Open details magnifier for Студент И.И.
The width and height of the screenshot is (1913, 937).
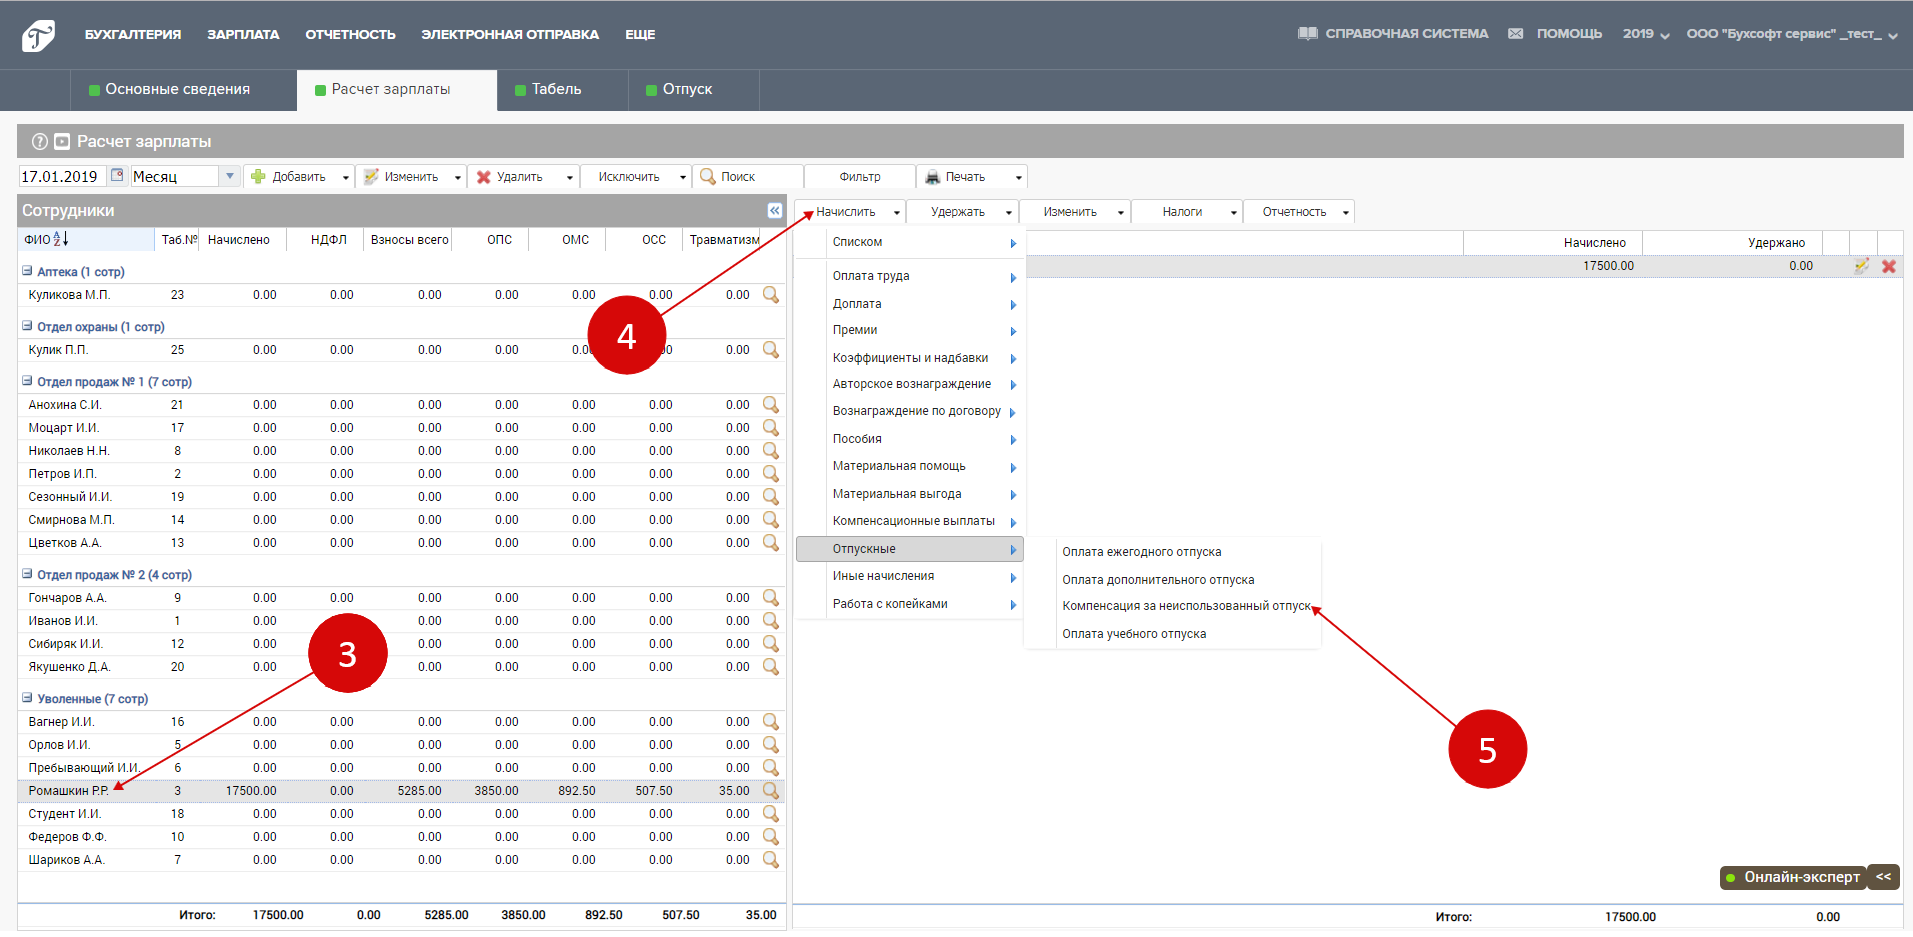(x=771, y=813)
